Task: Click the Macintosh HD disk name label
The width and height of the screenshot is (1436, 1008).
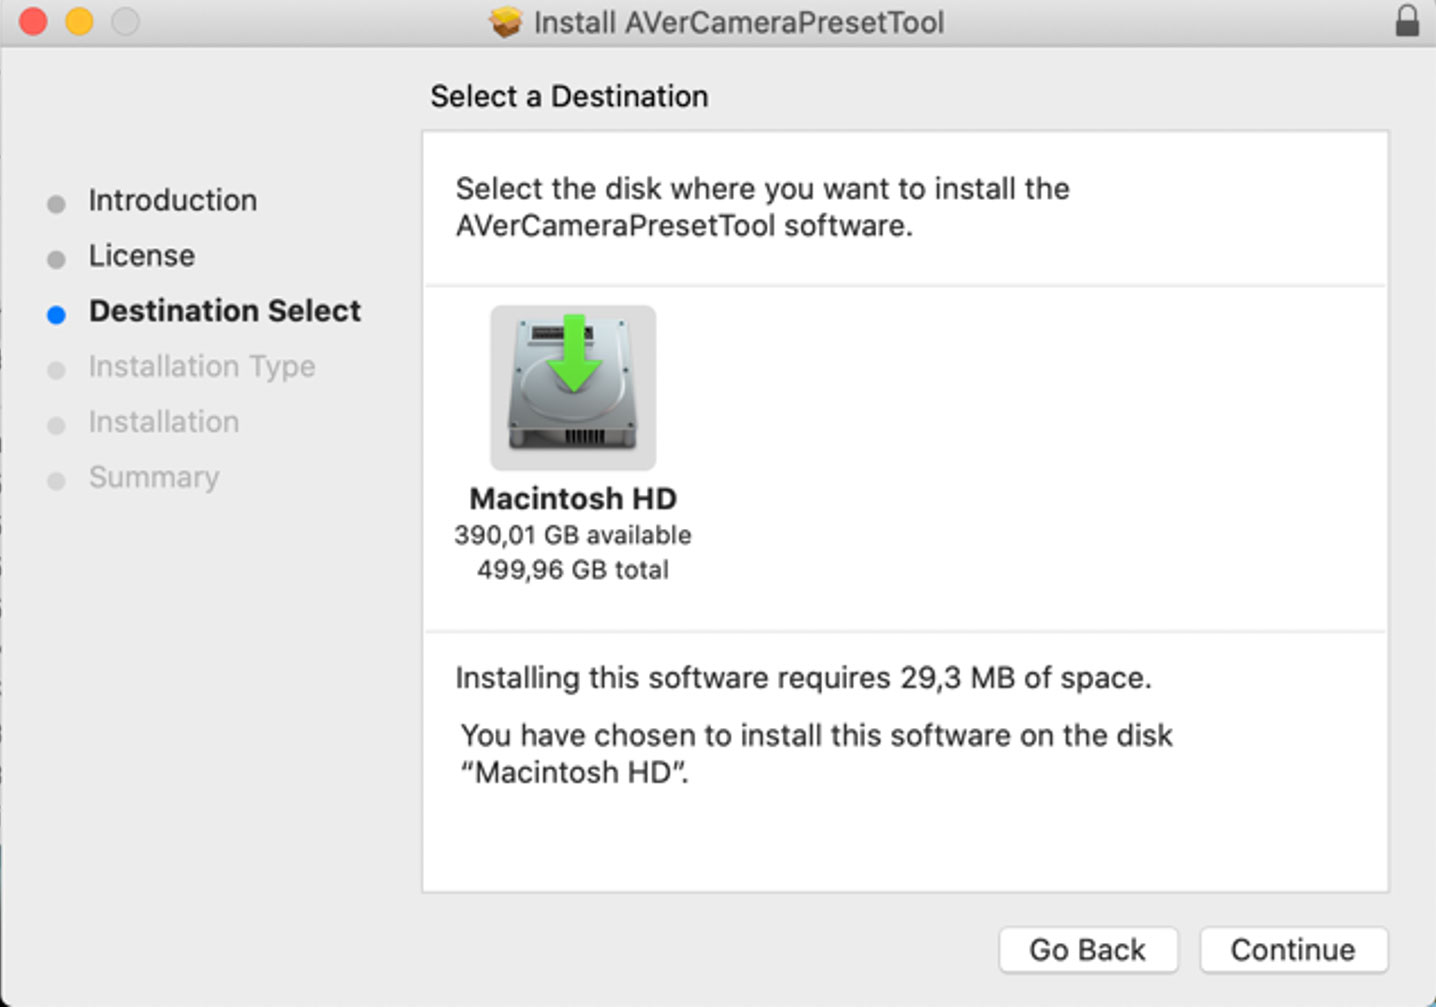Action: (573, 498)
